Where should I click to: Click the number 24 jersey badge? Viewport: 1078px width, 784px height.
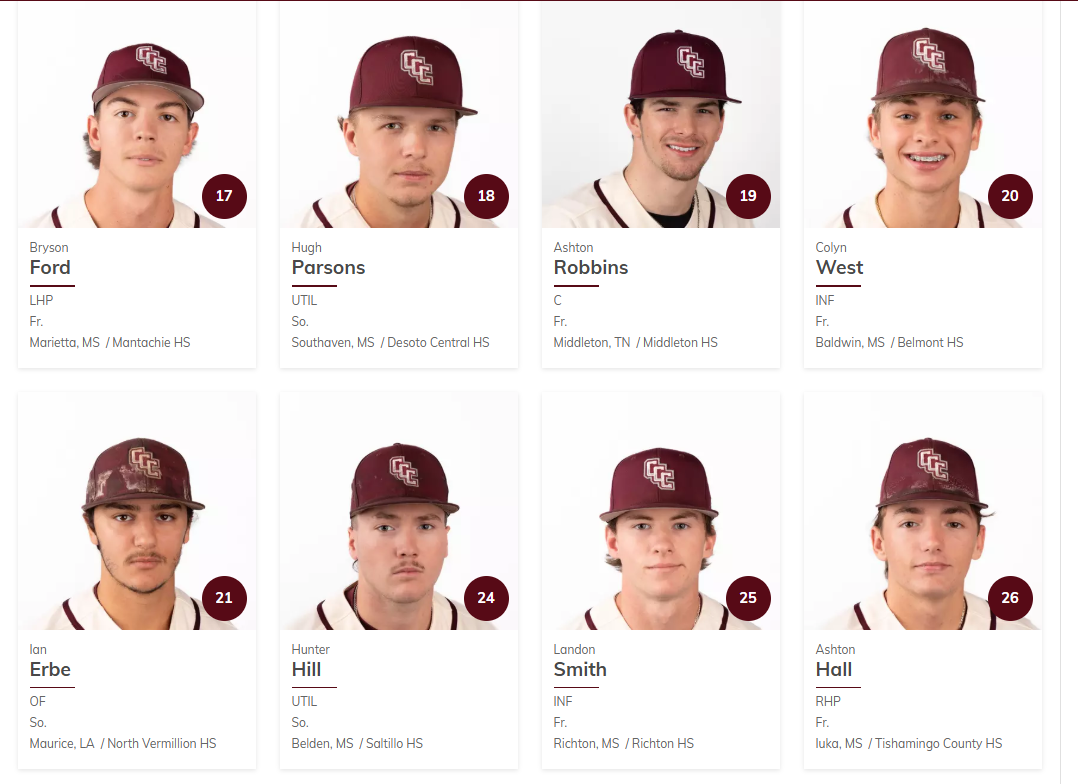pyautogui.click(x=486, y=598)
